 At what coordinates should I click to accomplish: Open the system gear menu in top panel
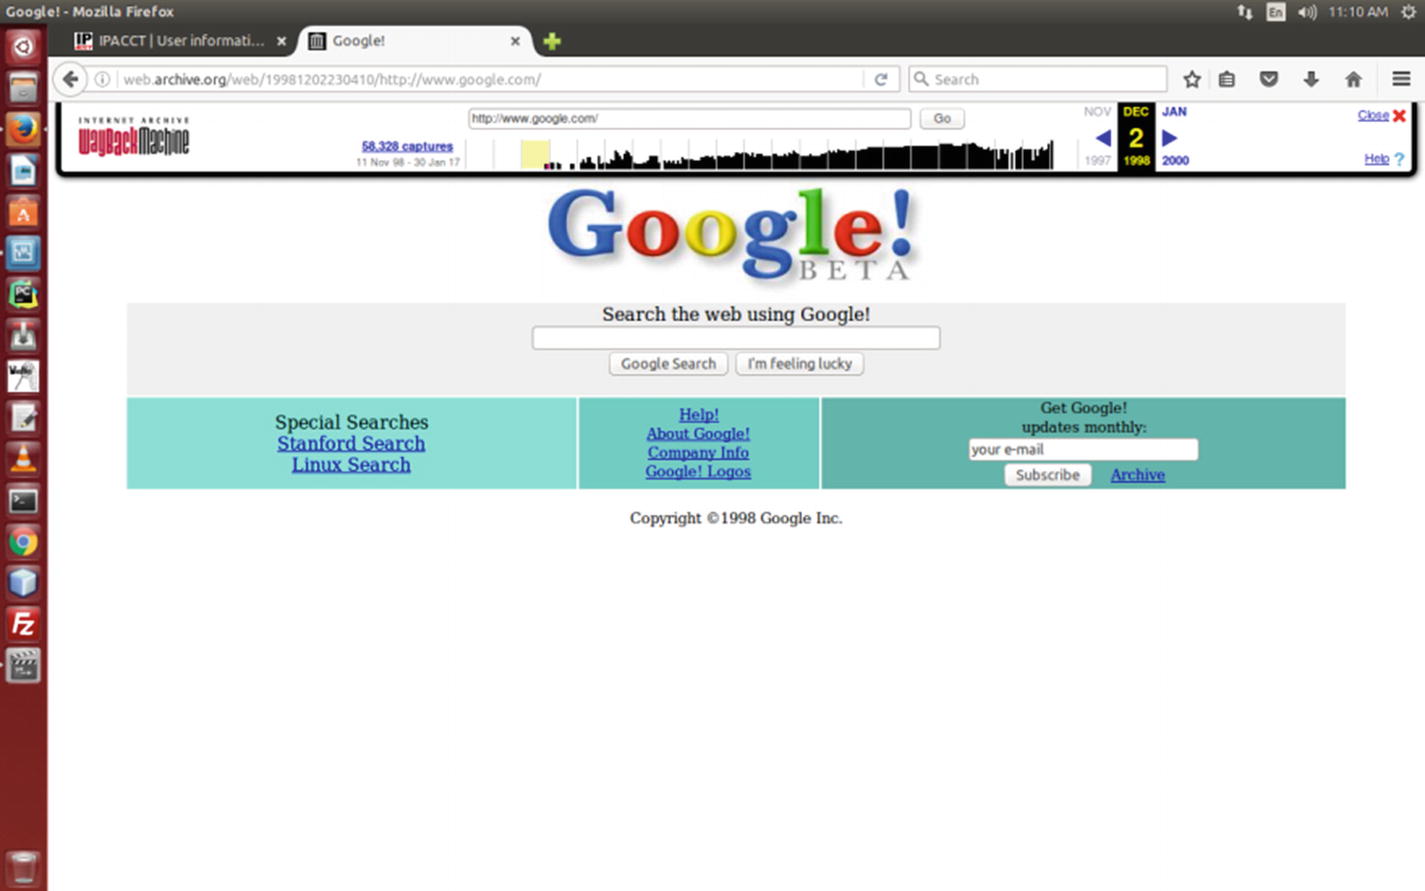(1408, 12)
